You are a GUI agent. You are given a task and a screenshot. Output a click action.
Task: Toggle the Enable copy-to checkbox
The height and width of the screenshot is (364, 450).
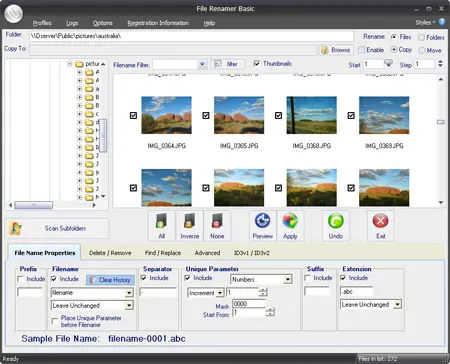tap(361, 50)
